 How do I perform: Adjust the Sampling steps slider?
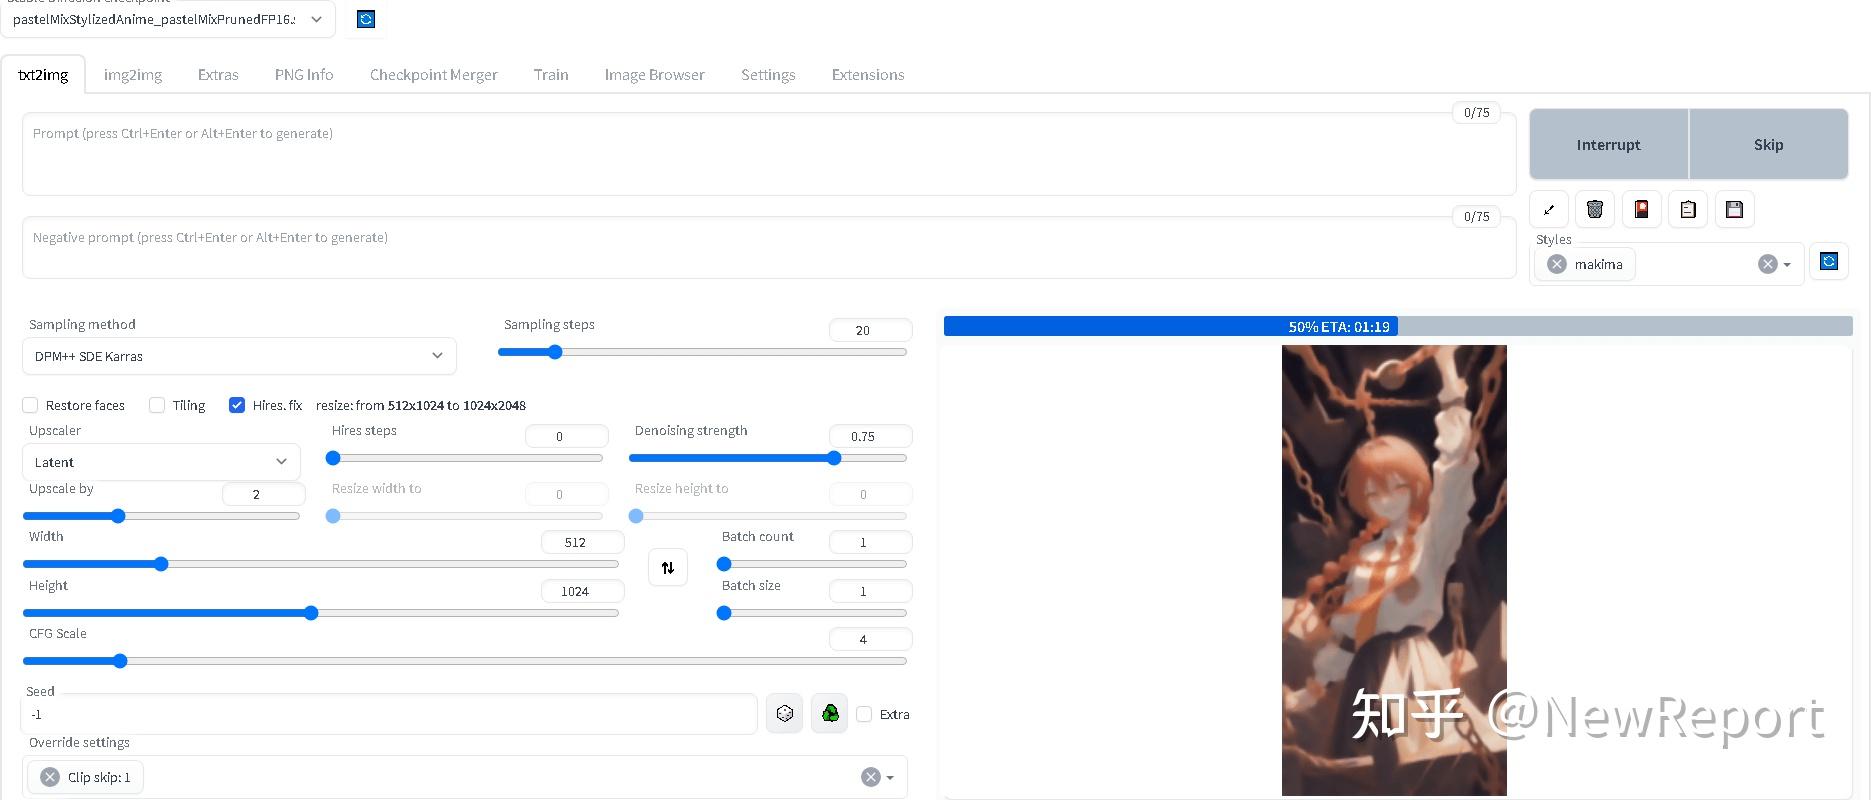pyautogui.click(x=702, y=352)
